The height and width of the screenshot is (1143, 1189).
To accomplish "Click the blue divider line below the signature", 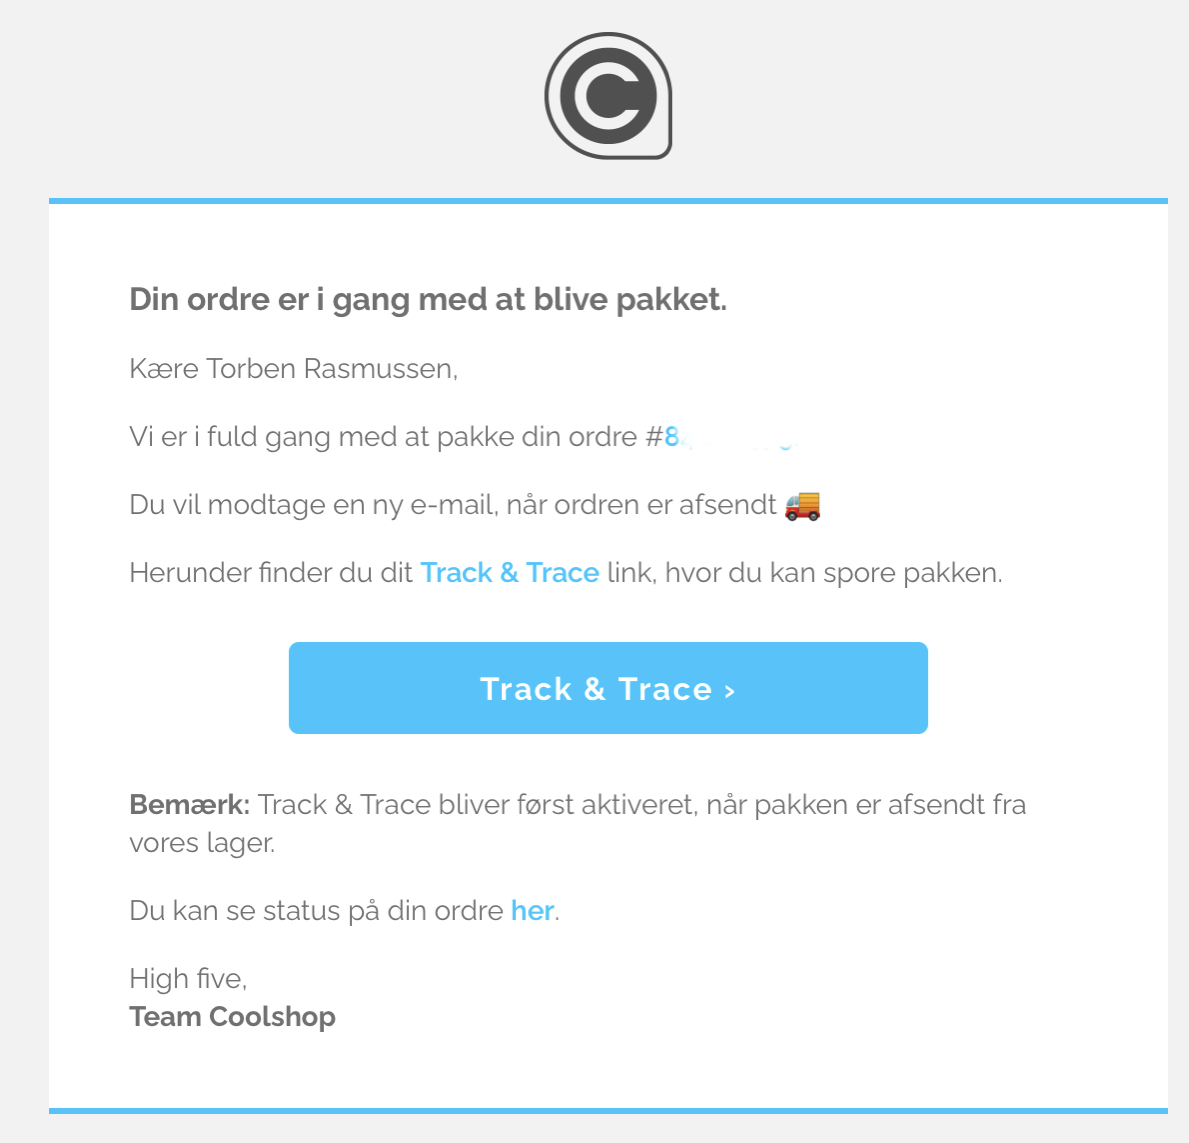I will pyautogui.click(x=608, y=1110).
